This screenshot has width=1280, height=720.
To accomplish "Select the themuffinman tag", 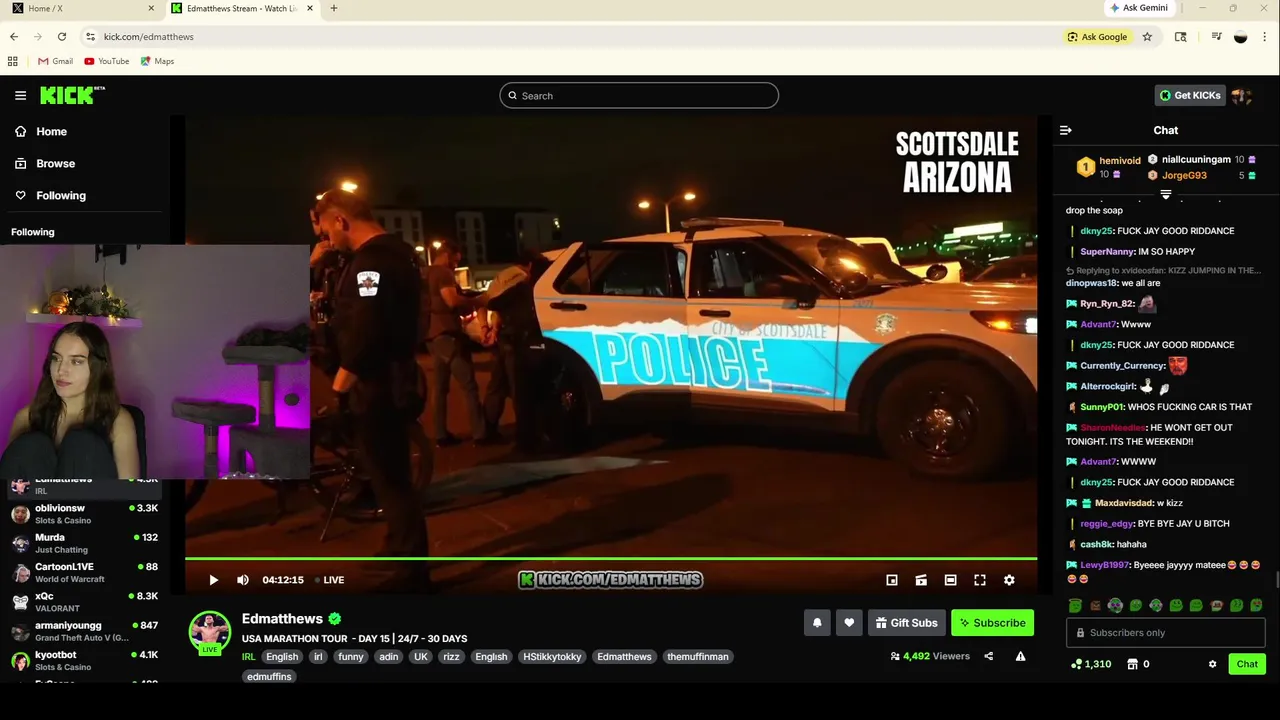I will tap(698, 657).
